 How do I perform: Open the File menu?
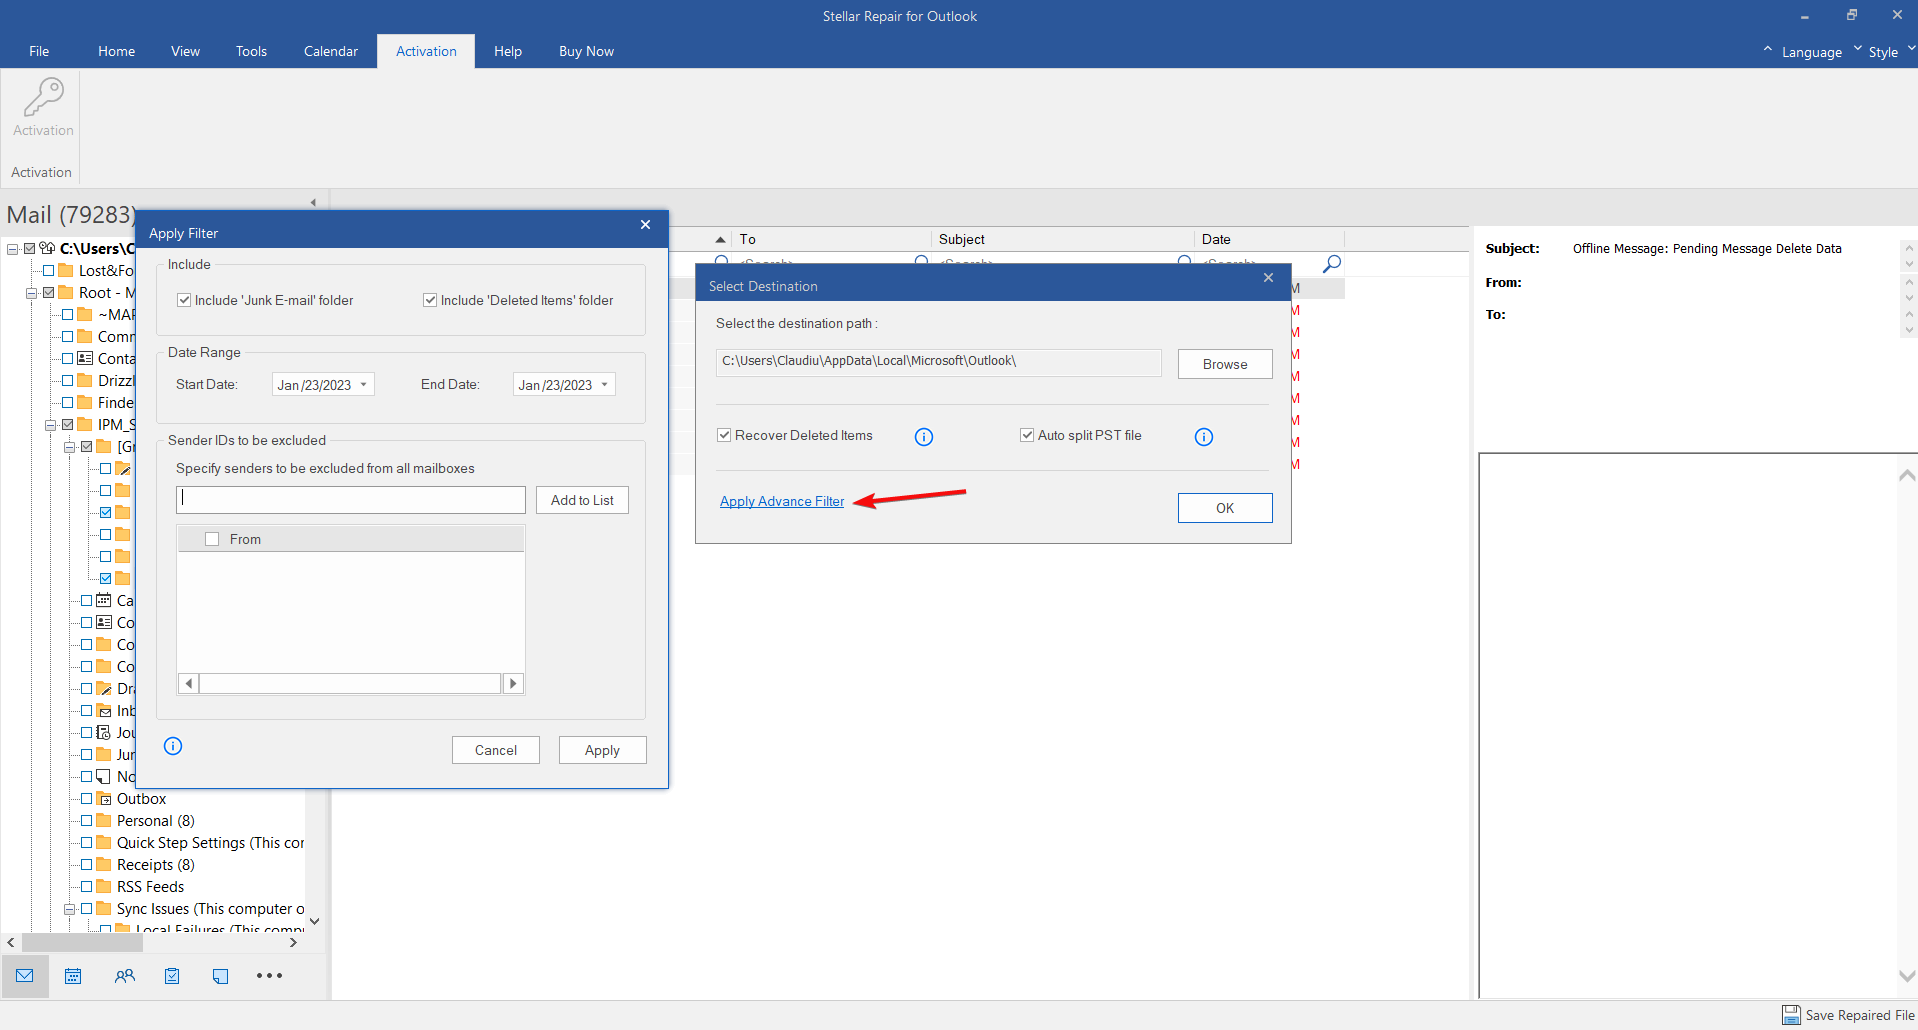coord(39,51)
